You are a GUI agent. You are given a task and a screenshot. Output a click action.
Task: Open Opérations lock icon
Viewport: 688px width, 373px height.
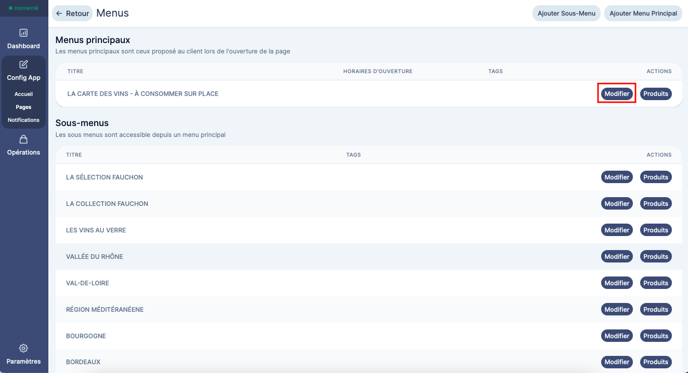click(x=23, y=140)
